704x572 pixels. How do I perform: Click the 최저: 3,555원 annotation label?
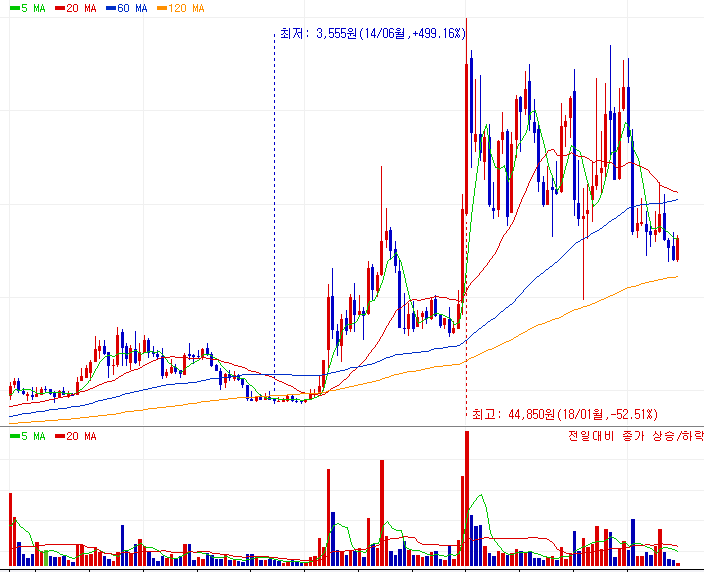[373, 34]
